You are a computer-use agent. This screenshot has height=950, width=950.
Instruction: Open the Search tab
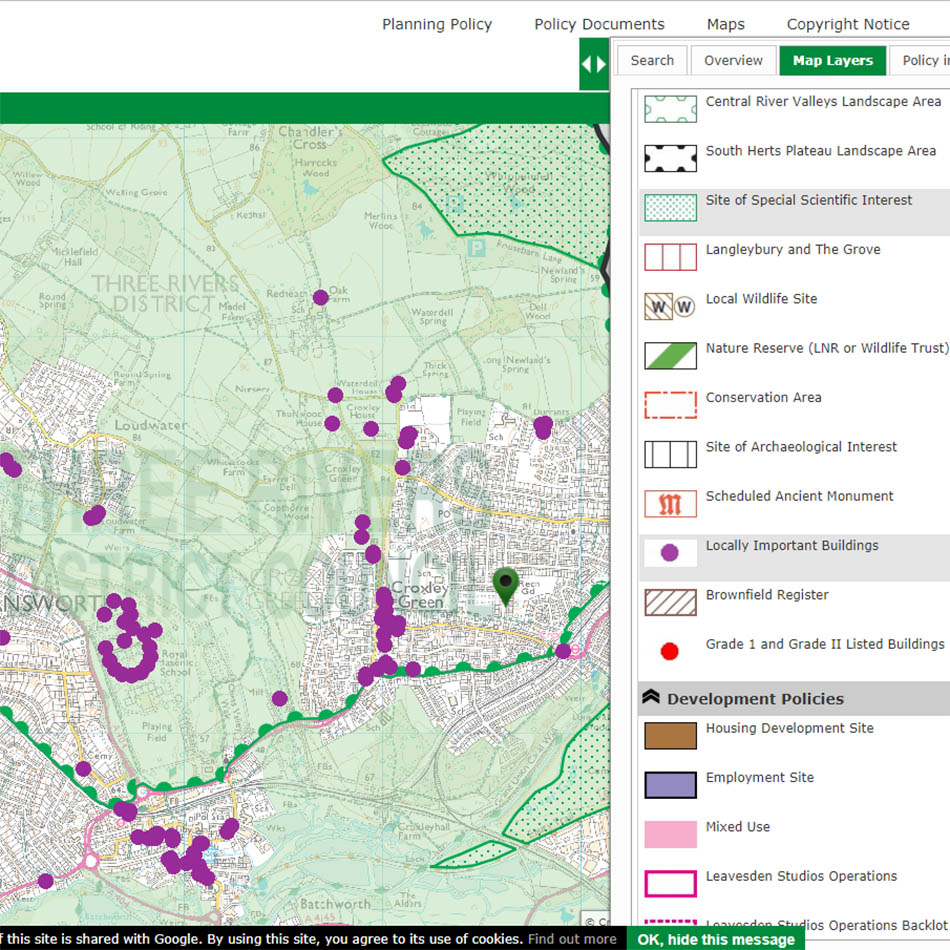point(652,61)
